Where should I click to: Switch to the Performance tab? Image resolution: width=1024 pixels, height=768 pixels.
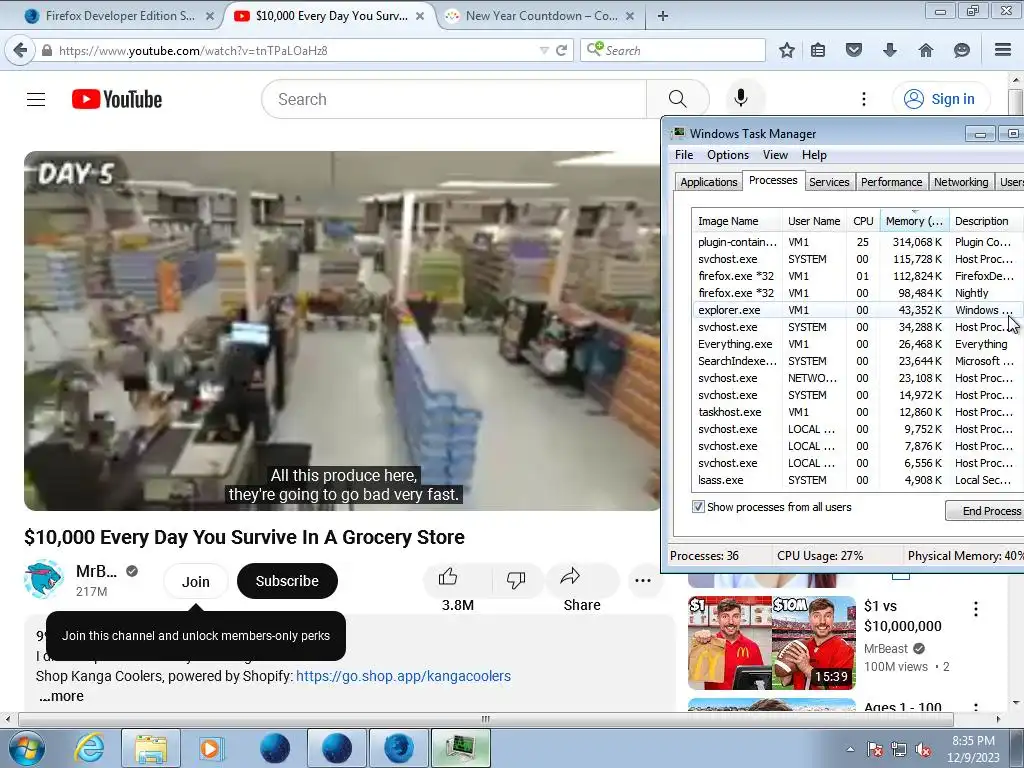pos(891,182)
